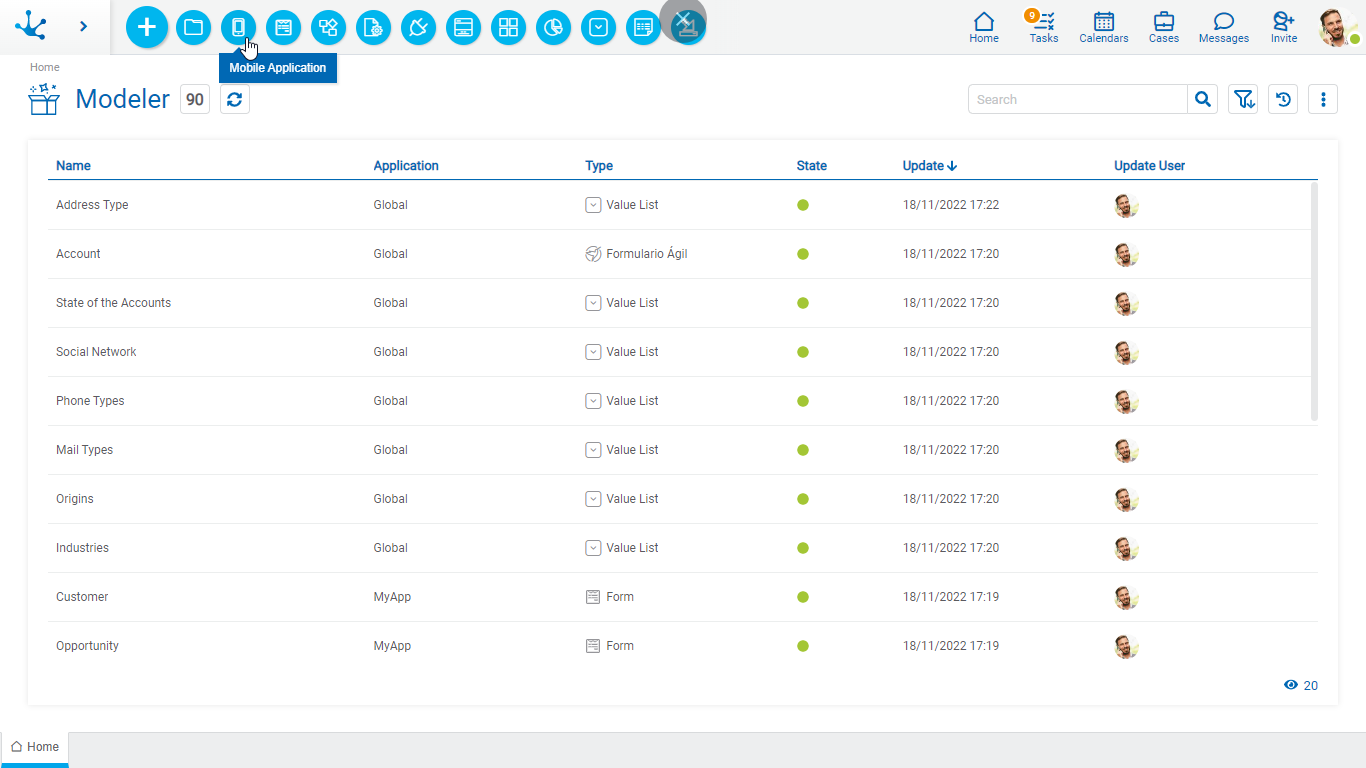The width and height of the screenshot is (1366, 768).
Task: Click update user avatar in Account row
Action: [x=1127, y=254]
